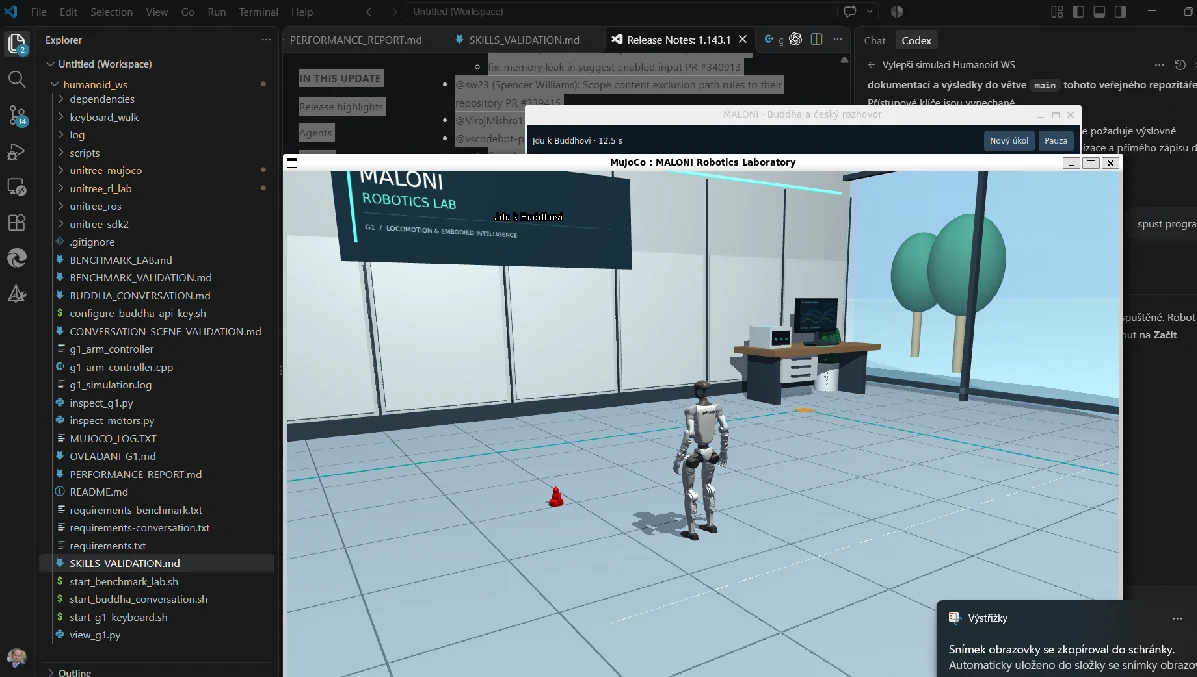
Task: Open the File menu
Action: pos(39,11)
